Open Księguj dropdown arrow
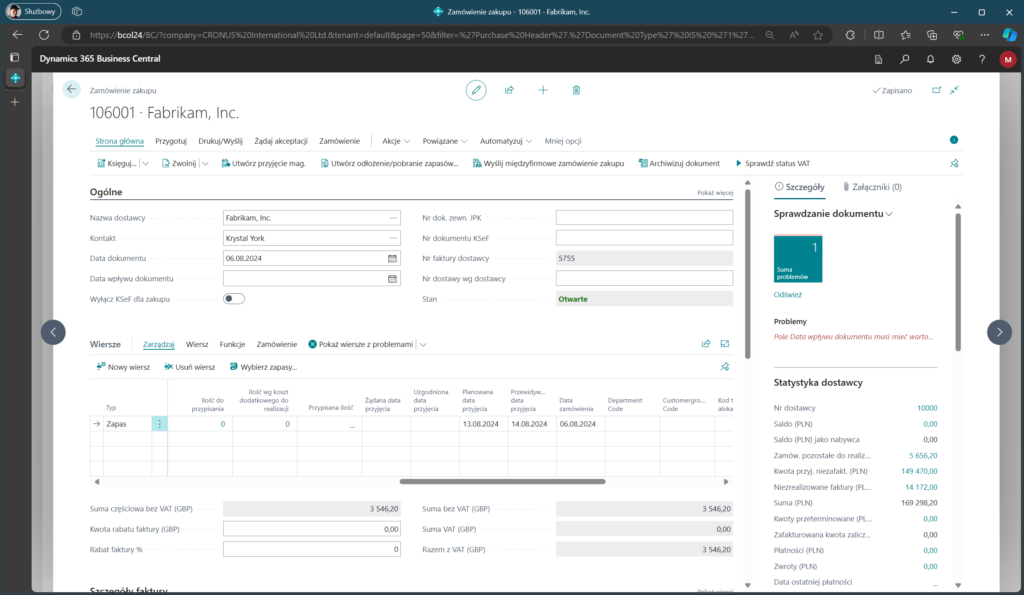The image size is (1024, 595). point(146,163)
